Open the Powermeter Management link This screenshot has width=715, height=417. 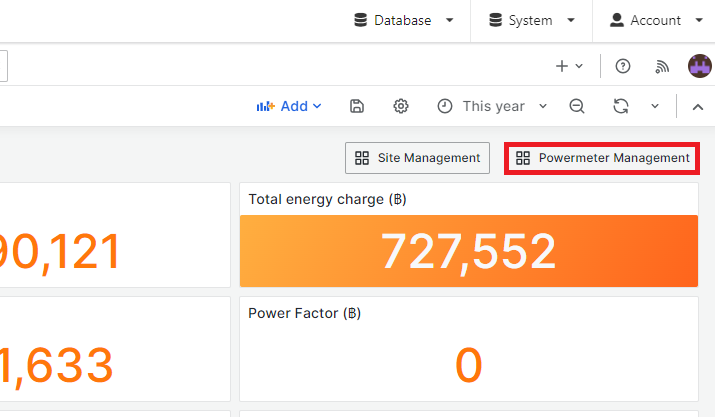click(x=602, y=158)
